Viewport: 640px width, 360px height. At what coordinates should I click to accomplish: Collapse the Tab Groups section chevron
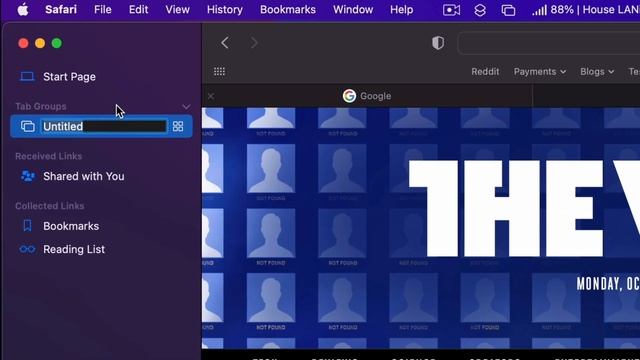click(186, 107)
